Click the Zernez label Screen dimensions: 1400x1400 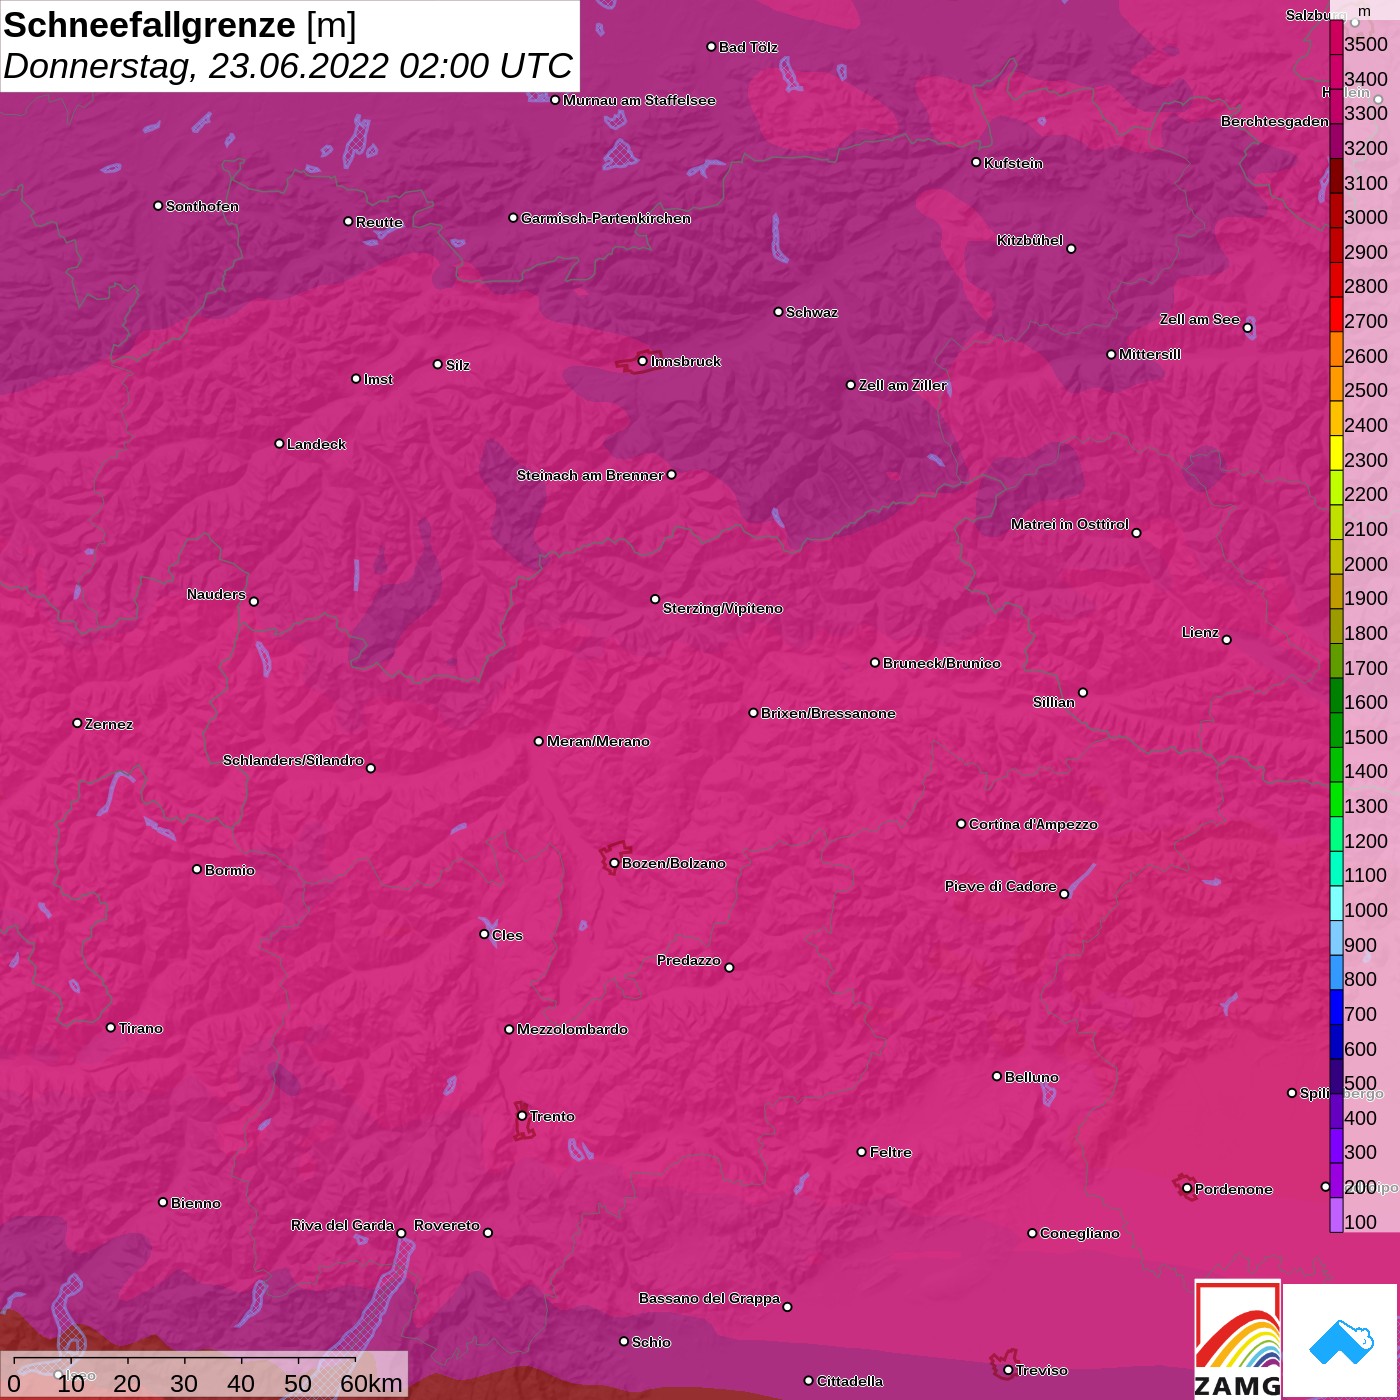click(x=109, y=724)
